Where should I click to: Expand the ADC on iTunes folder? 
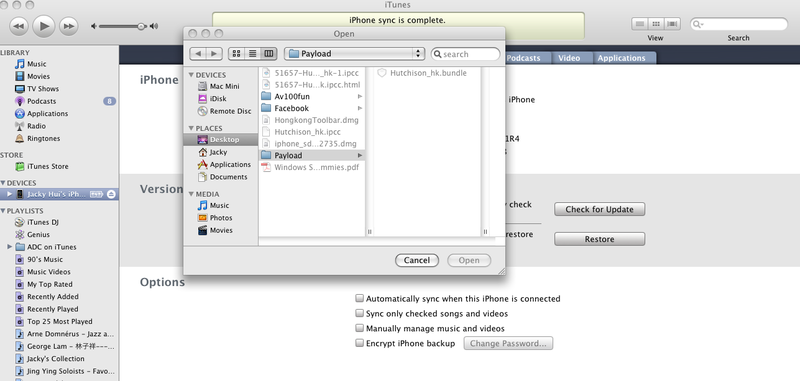[x=9, y=247]
